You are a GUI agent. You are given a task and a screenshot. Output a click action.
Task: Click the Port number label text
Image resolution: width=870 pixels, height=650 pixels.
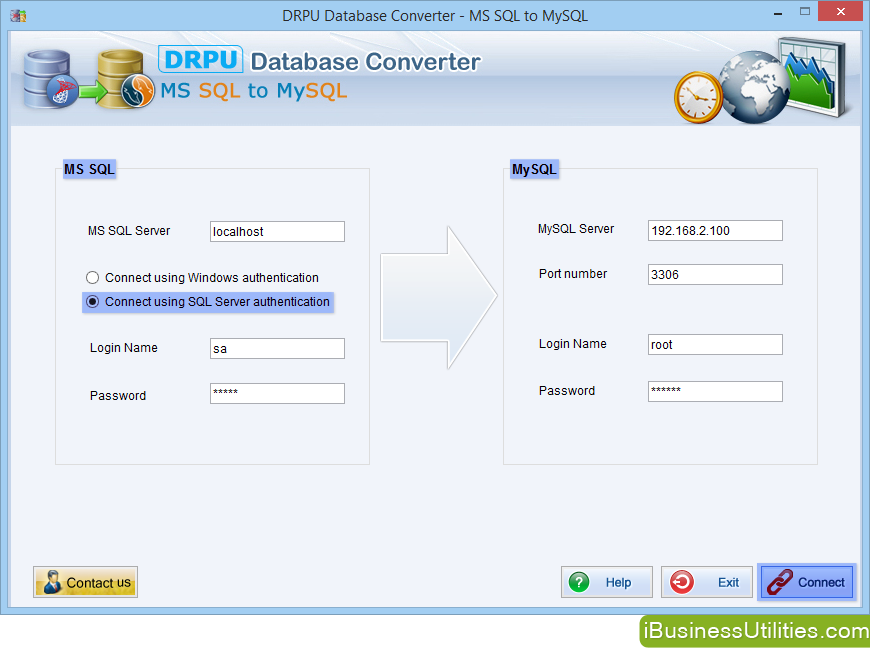pos(573,274)
